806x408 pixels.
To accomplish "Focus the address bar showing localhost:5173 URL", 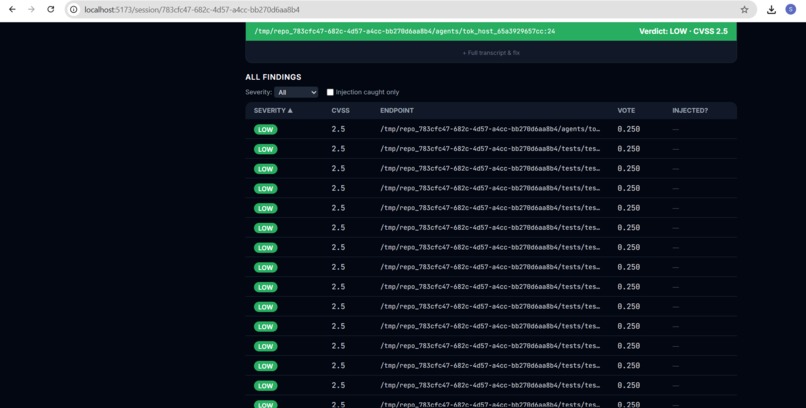I will point(410,9).
